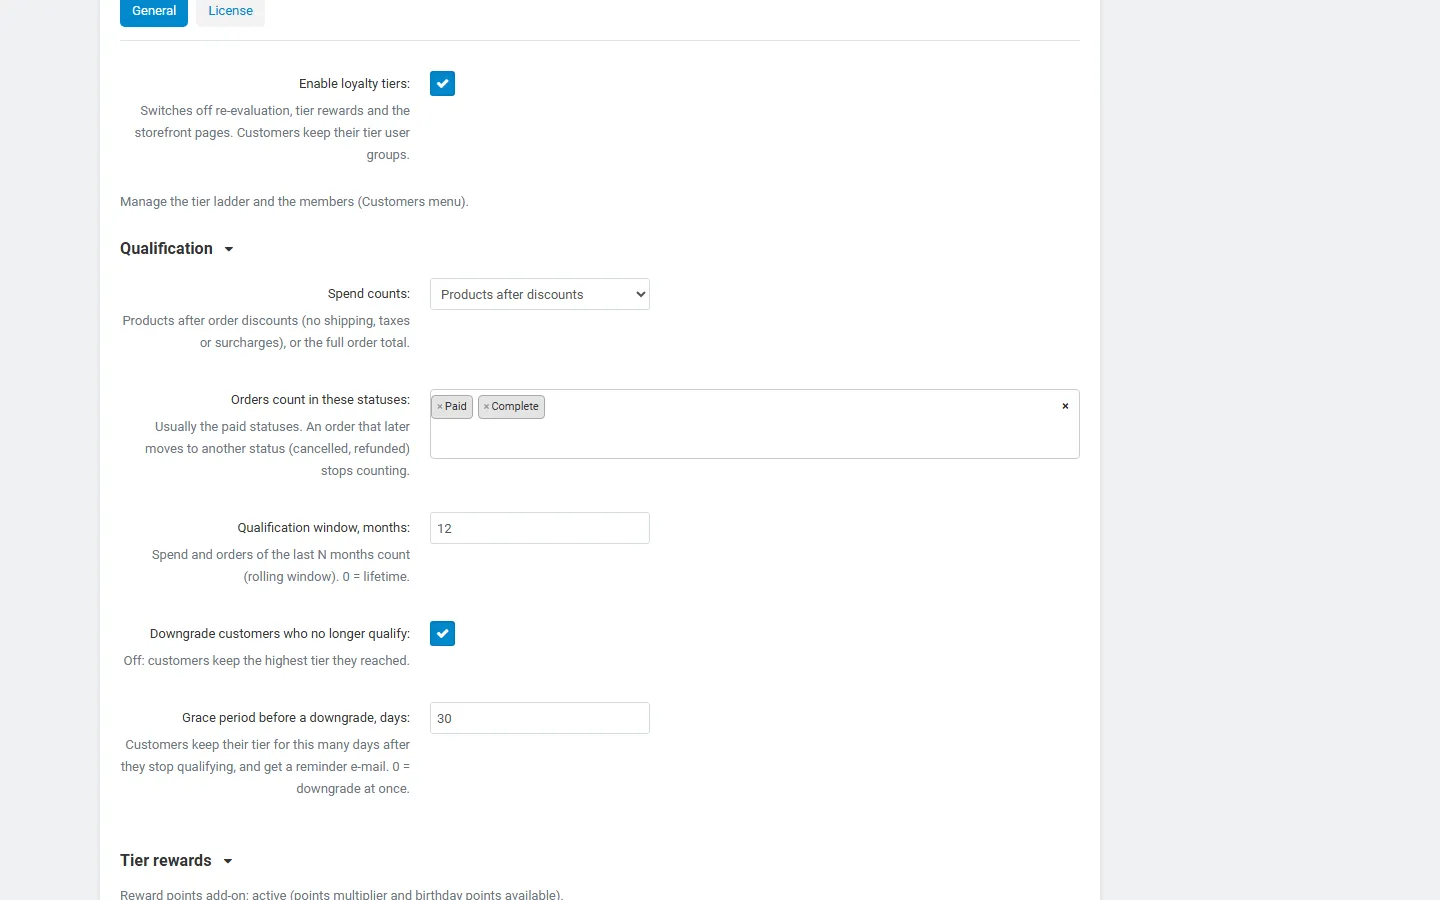Image resolution: width=1440 pixels, height=900 pixels.
Task: Uncheck Downgrade customers who no longer qualify
Action: point(442,634)
